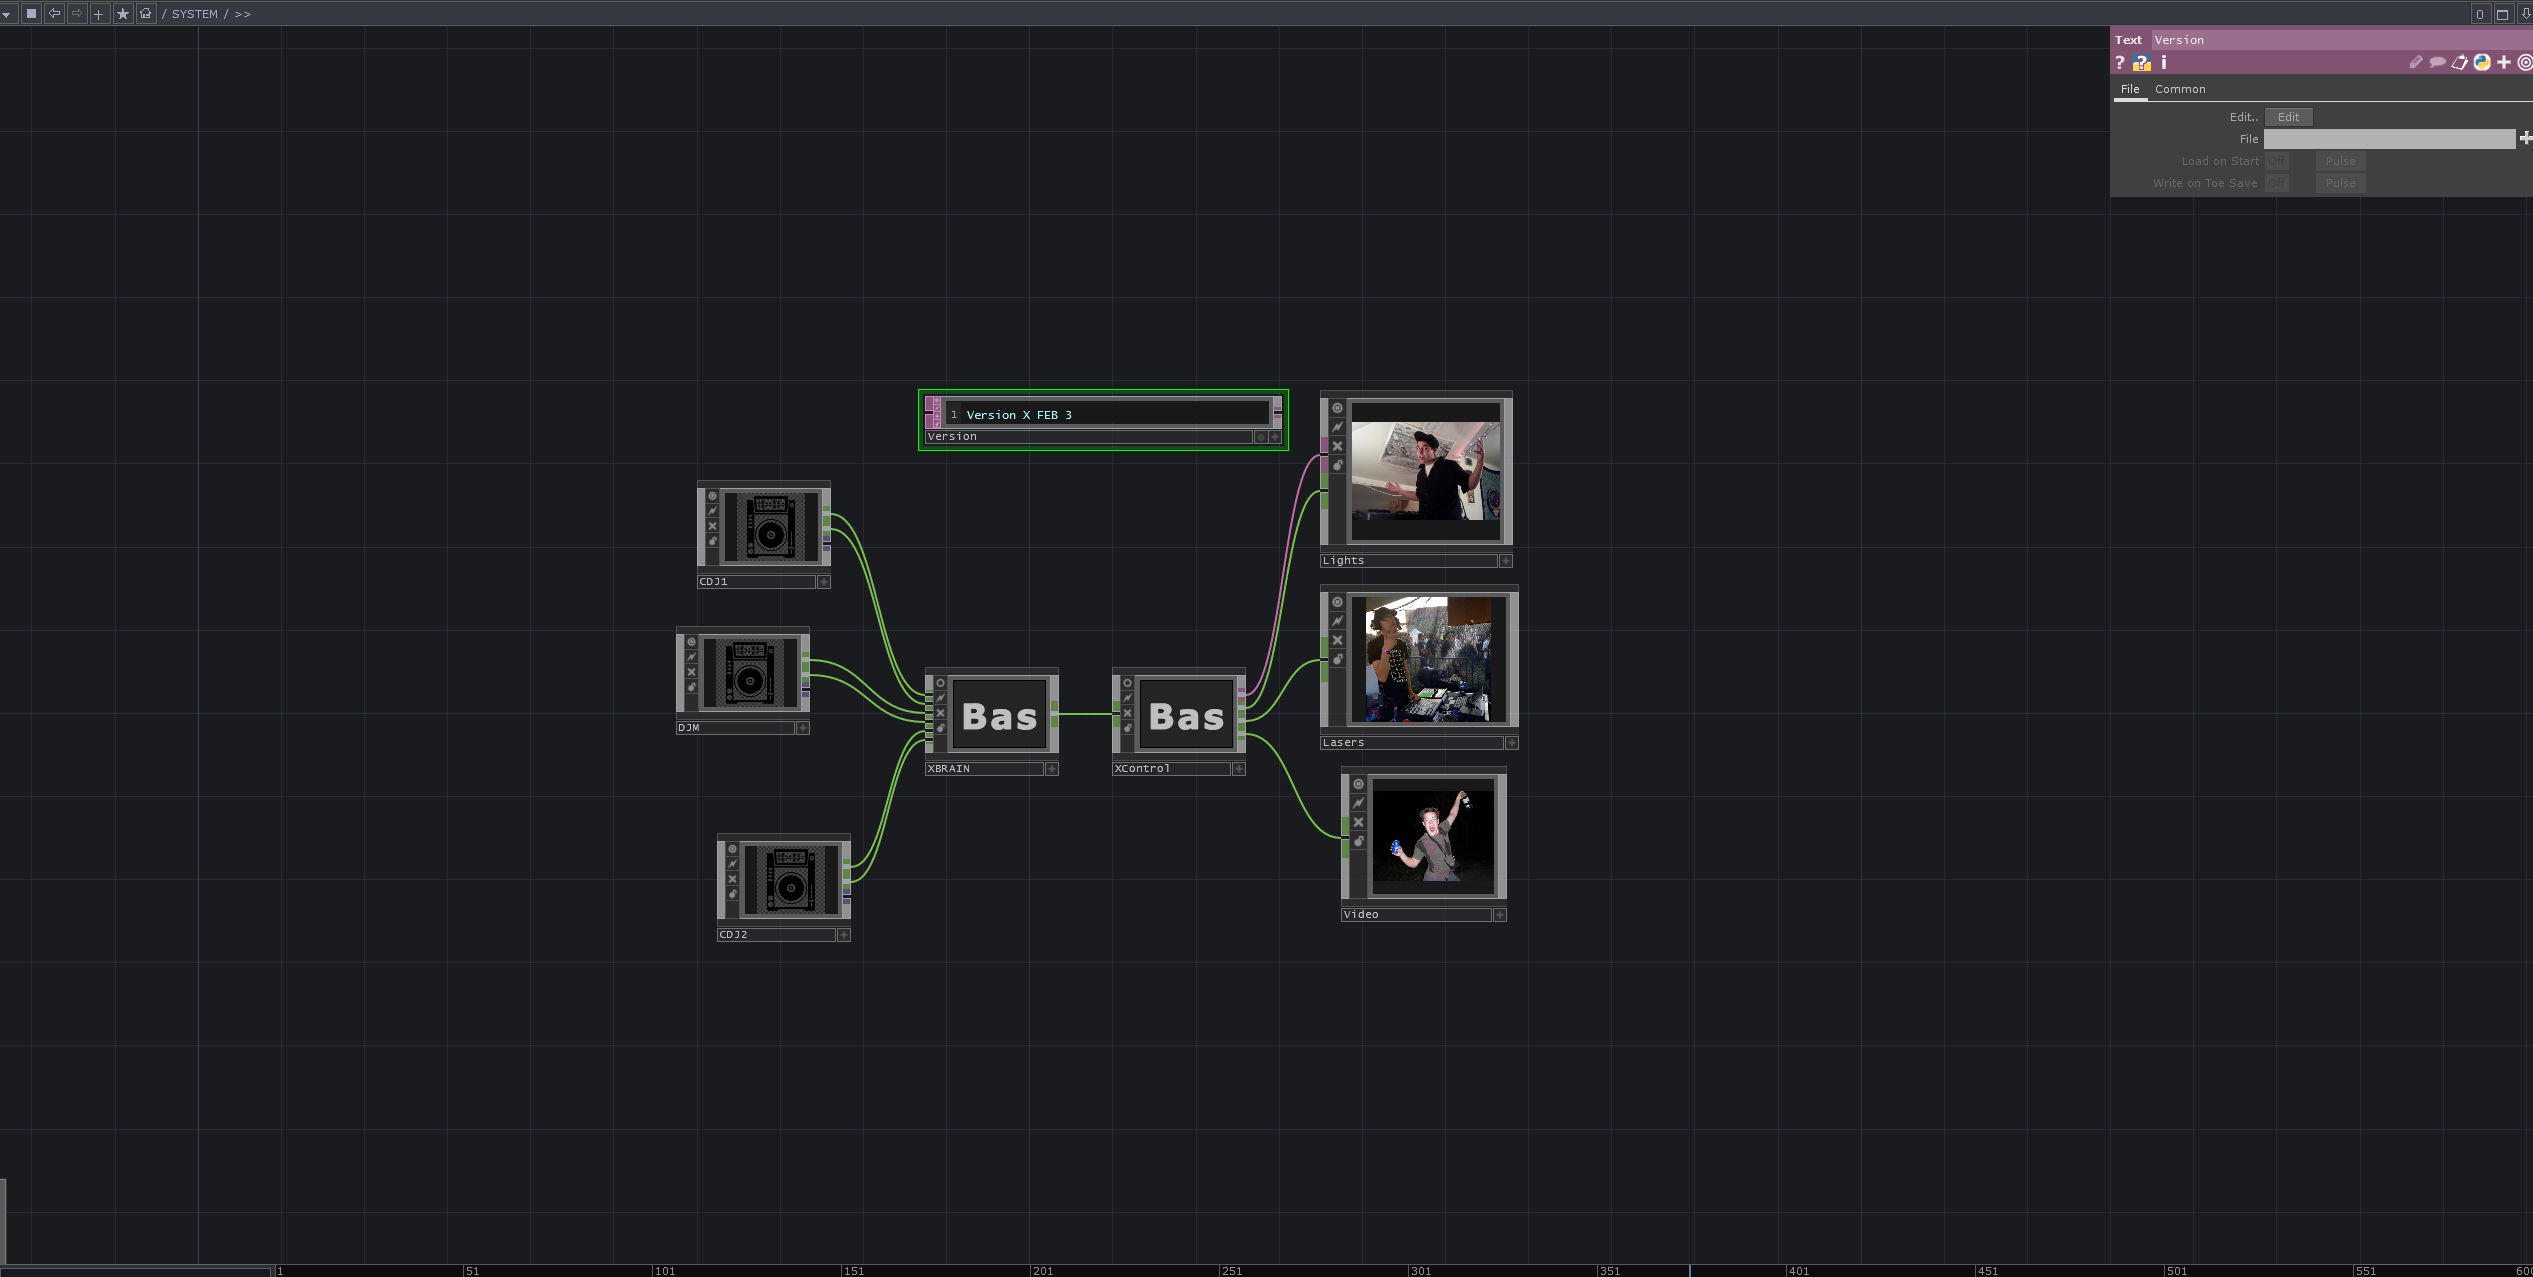Click the Python help icon
Screen dimensions: 2533x1277
pos(2141,63)
